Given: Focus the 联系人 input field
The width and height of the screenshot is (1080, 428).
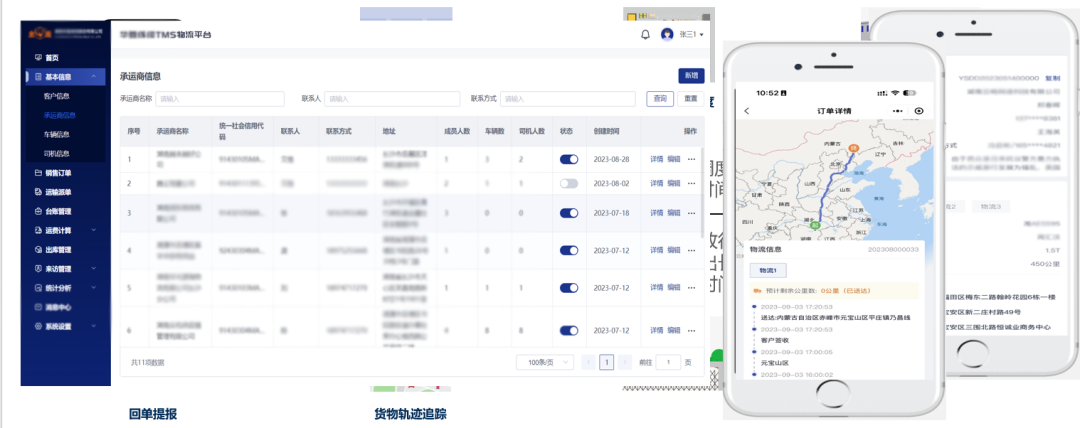Looking at the screenshot, I should point(392,99).
